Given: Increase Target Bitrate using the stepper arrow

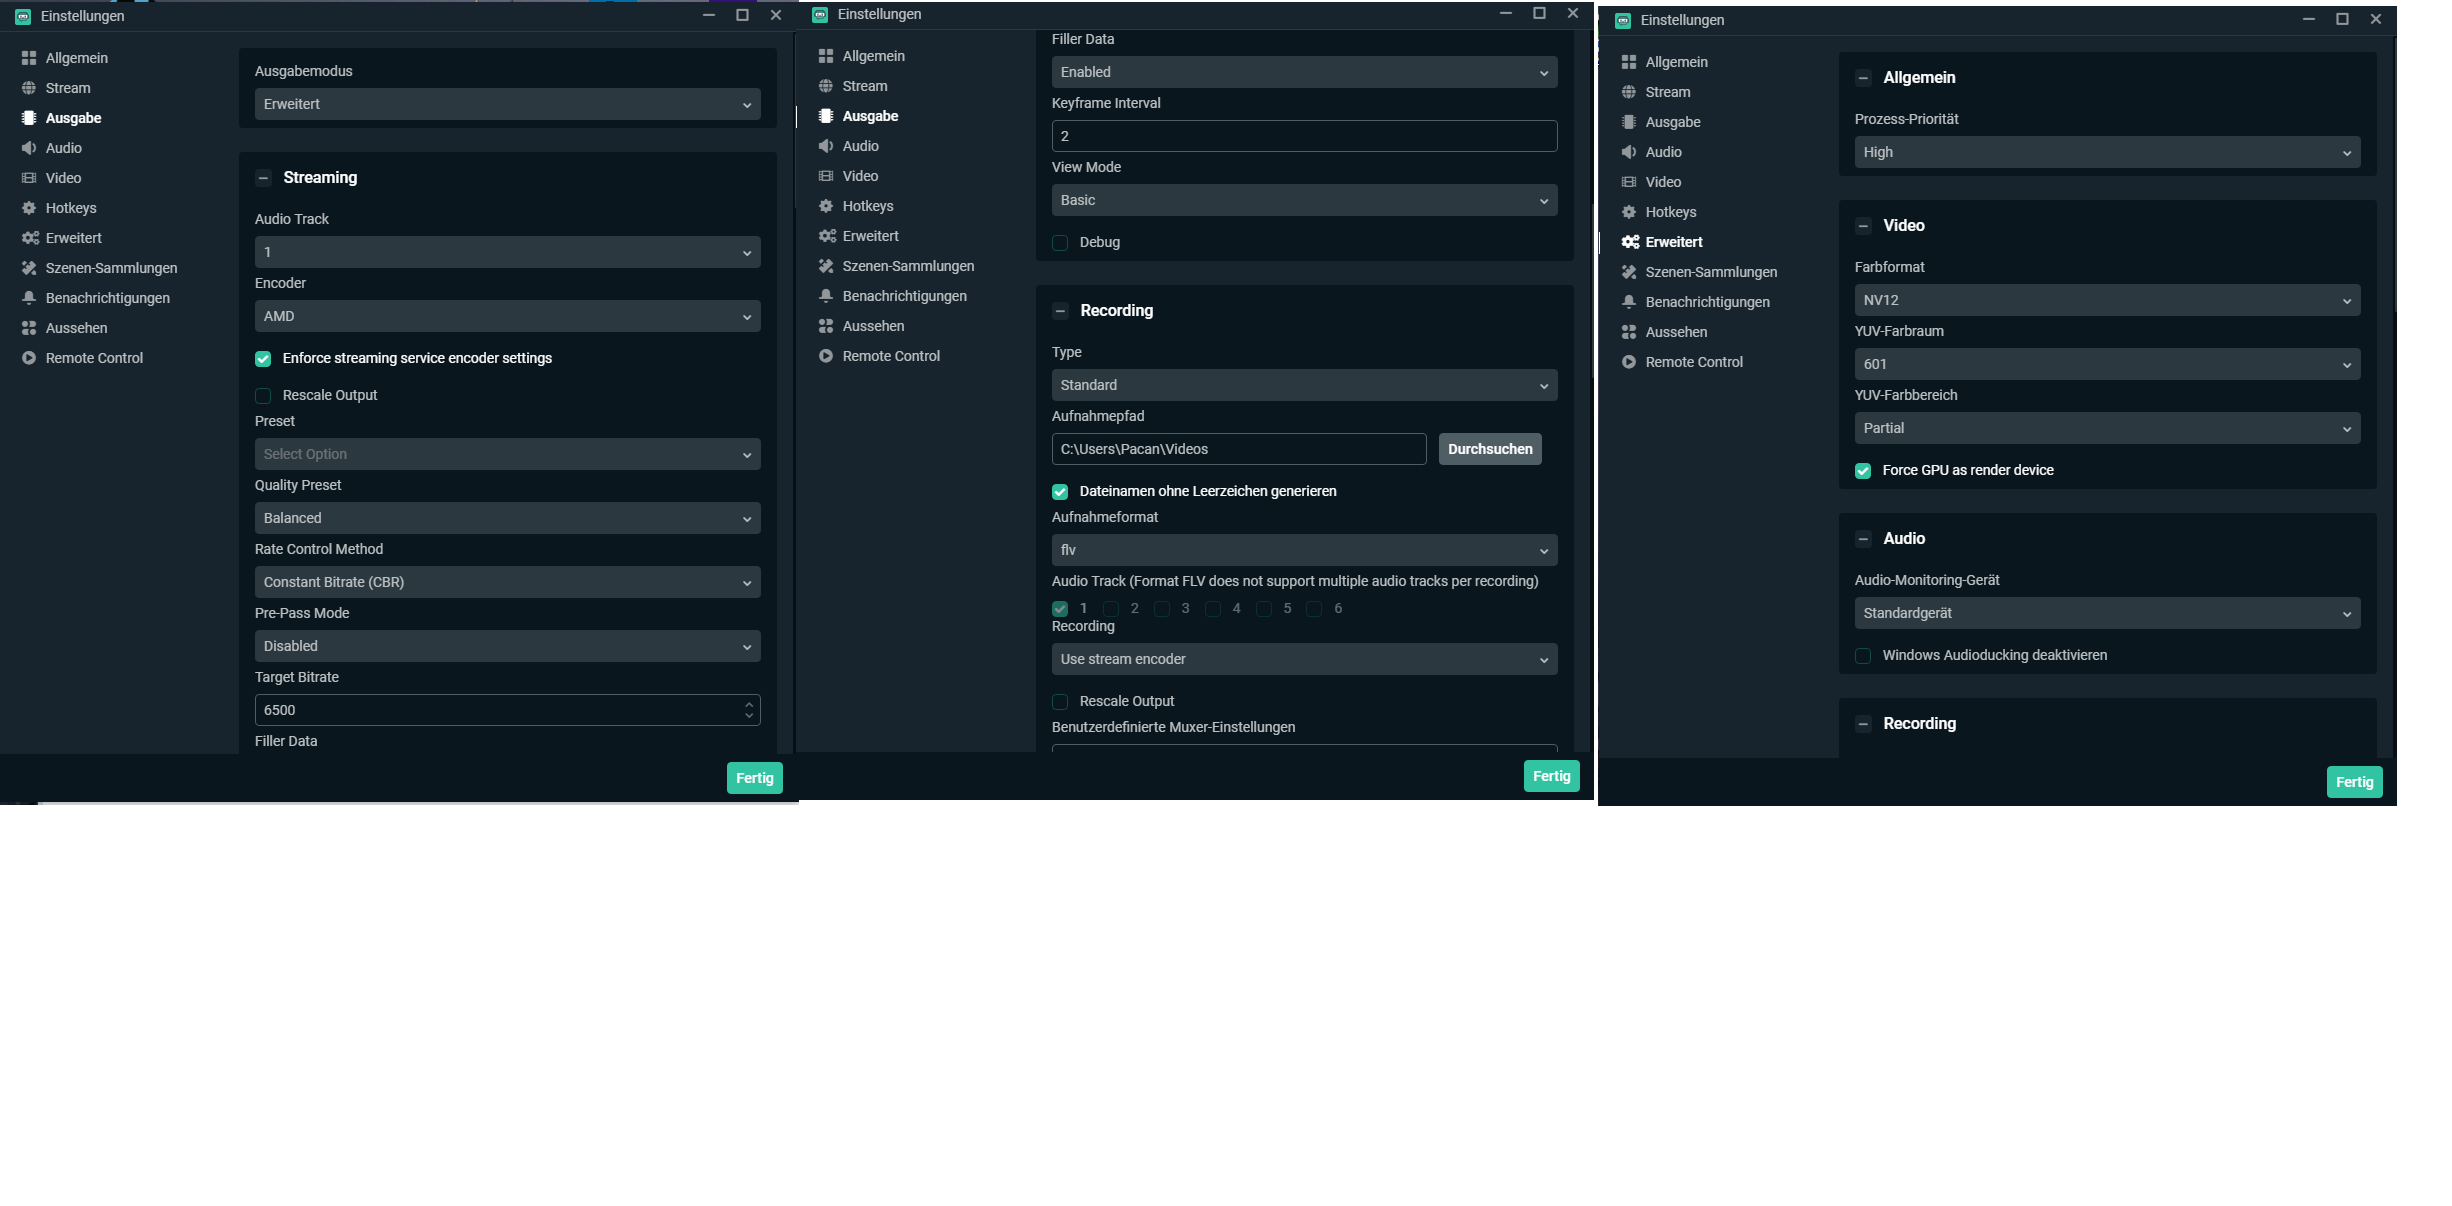Looking at the screenshot, I should 749,704.
